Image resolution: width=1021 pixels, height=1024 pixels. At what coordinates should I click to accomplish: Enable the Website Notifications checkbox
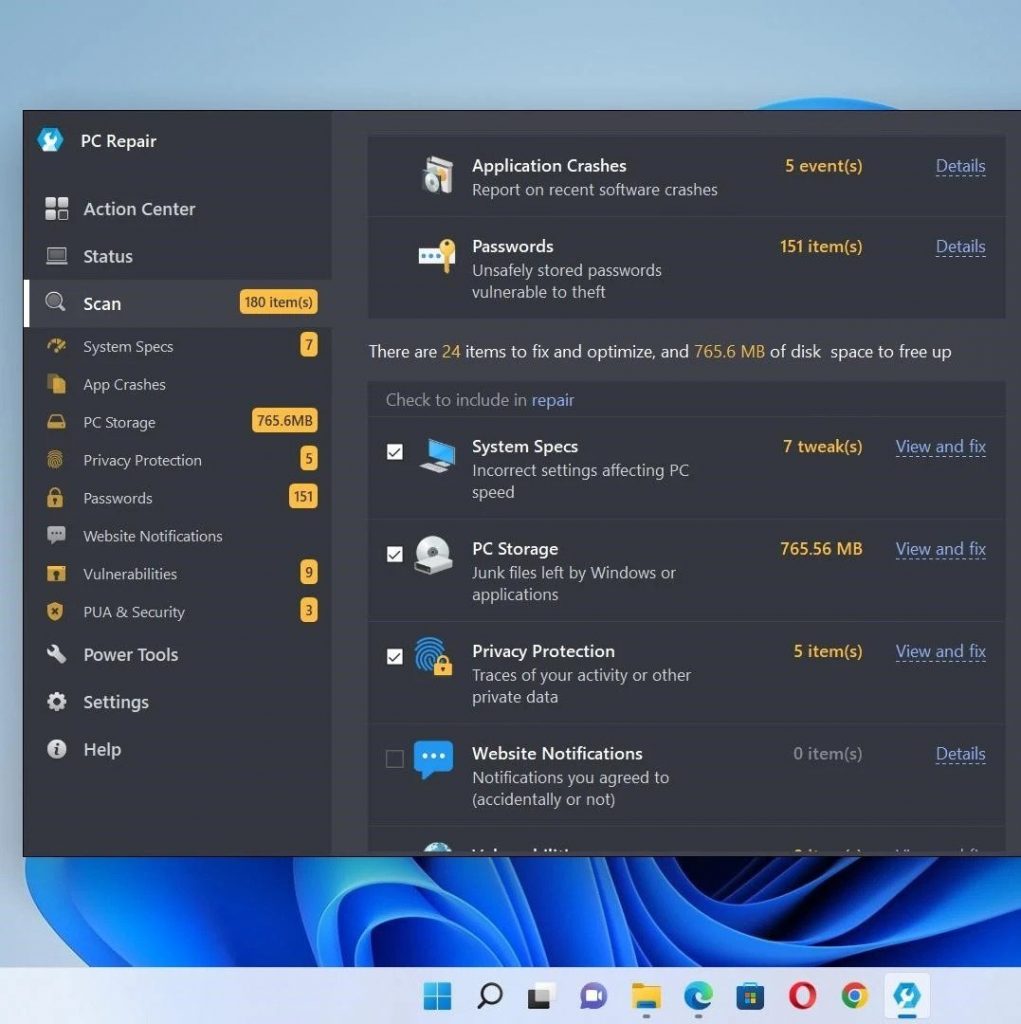point(395,759)
